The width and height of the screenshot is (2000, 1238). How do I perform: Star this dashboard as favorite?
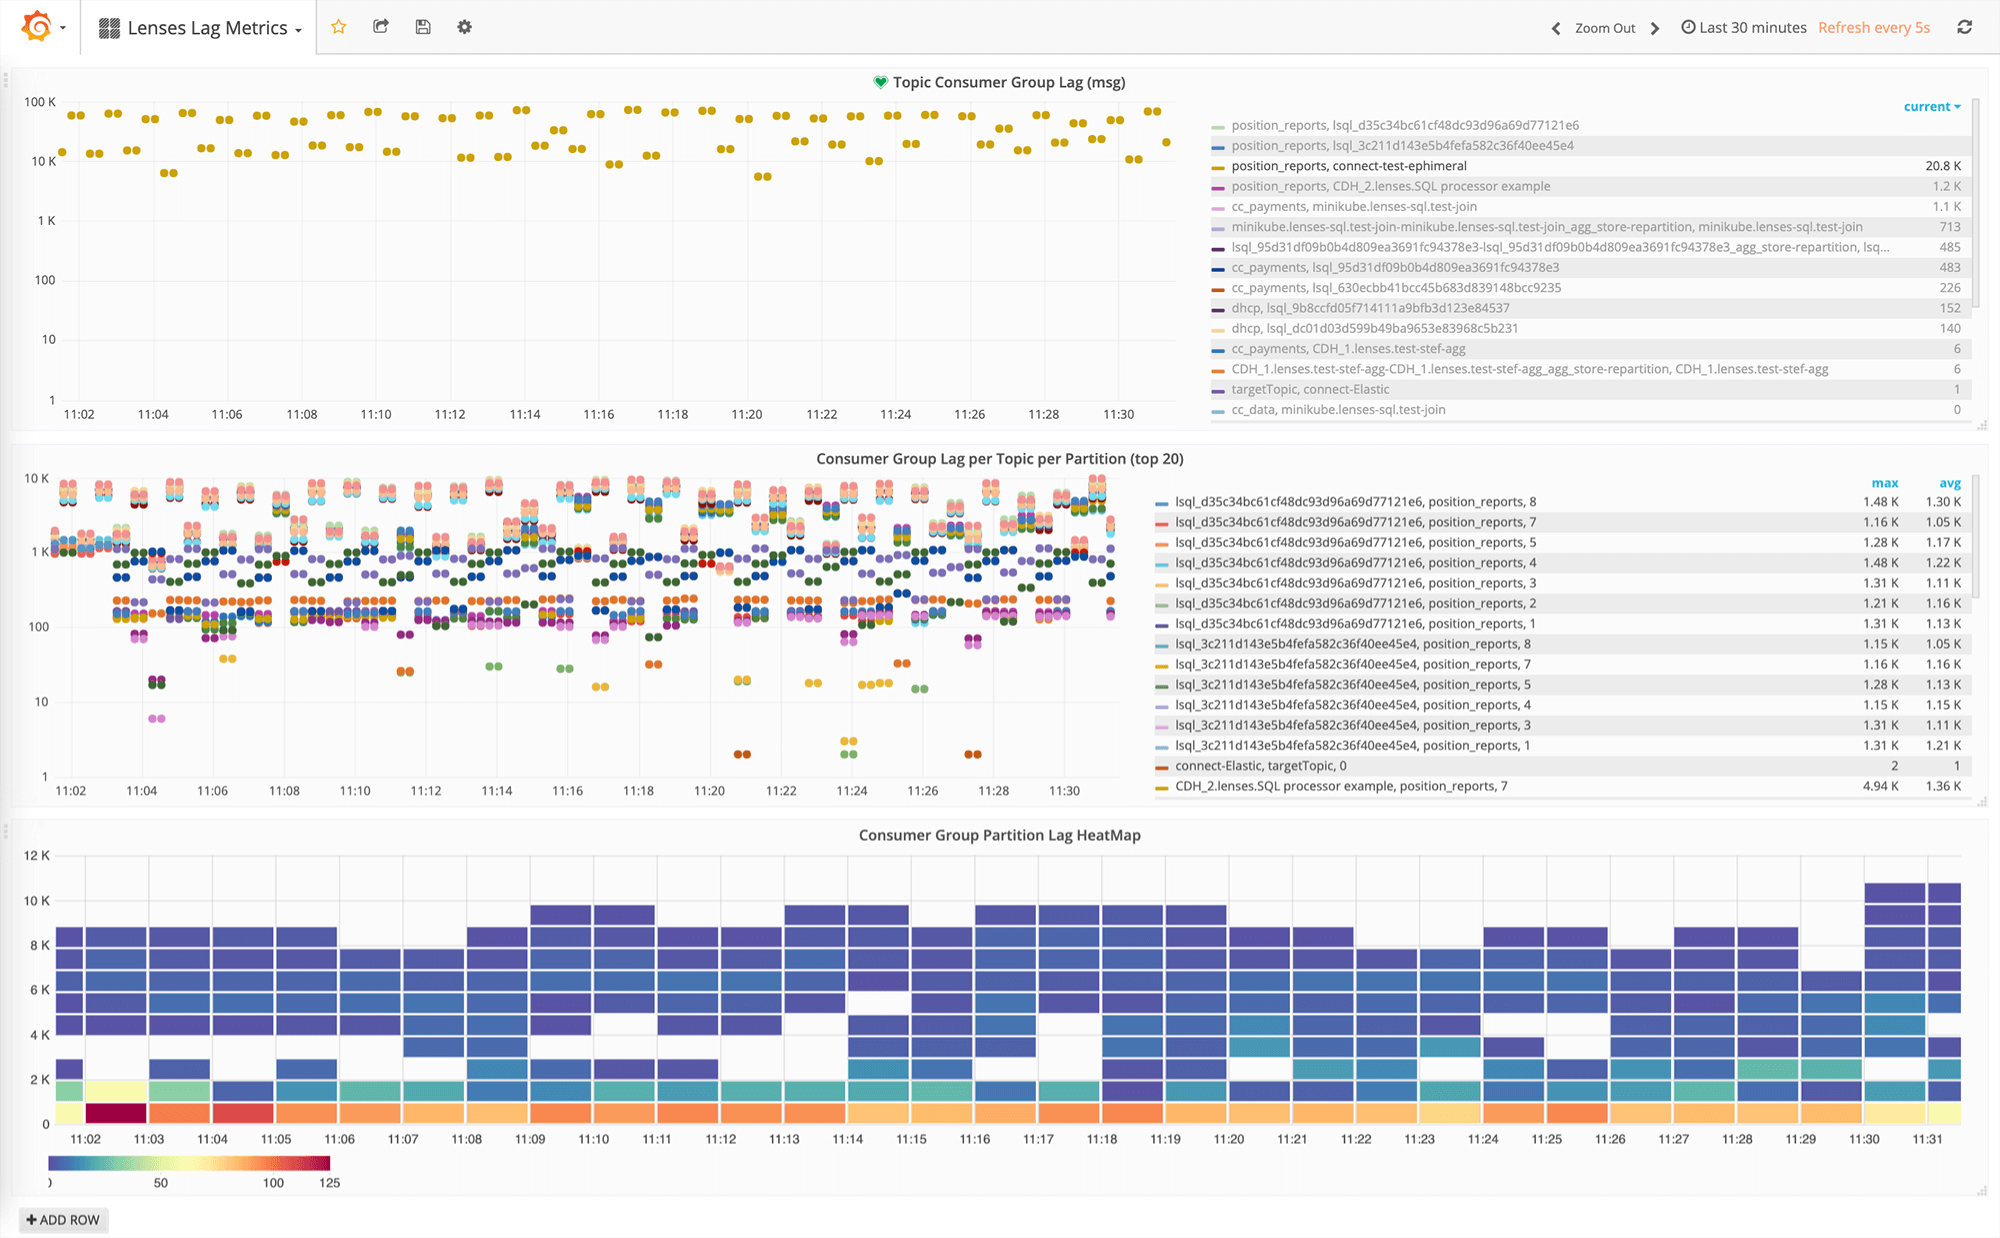pos(339,27)
